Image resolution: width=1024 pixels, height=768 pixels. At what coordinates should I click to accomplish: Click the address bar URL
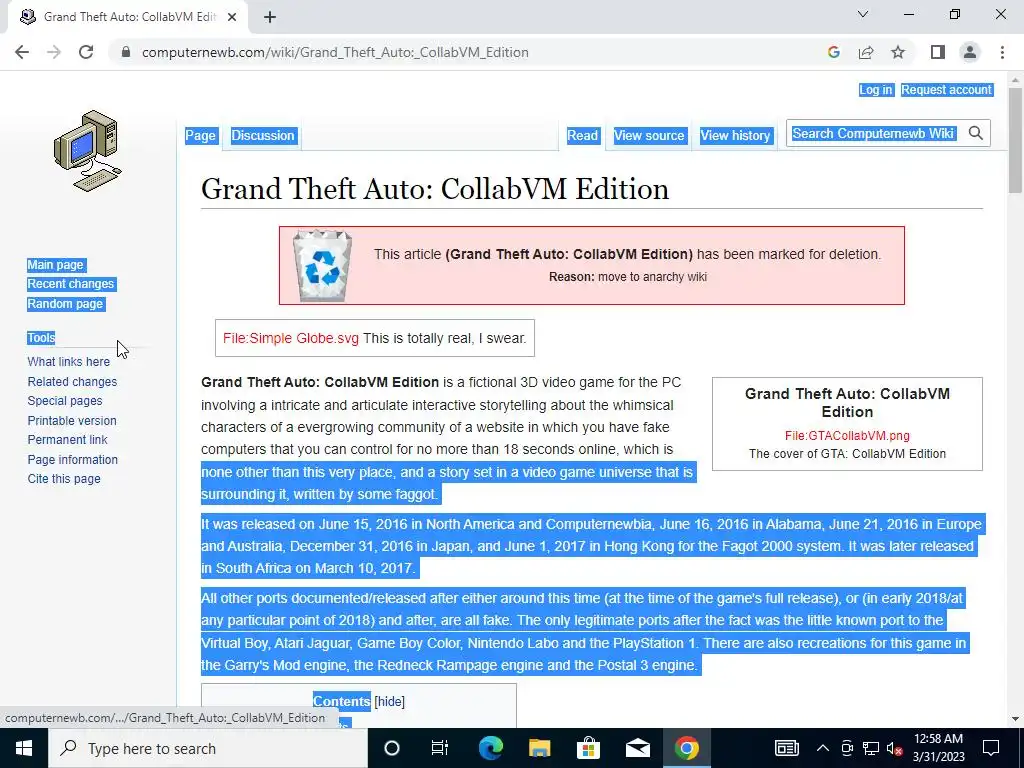click(x=335, y=52)
